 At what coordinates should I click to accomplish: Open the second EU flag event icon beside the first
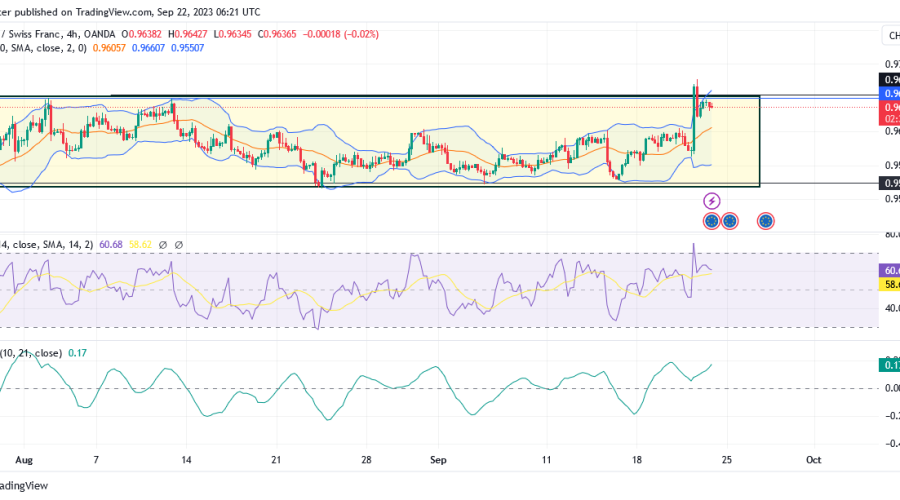730,221
